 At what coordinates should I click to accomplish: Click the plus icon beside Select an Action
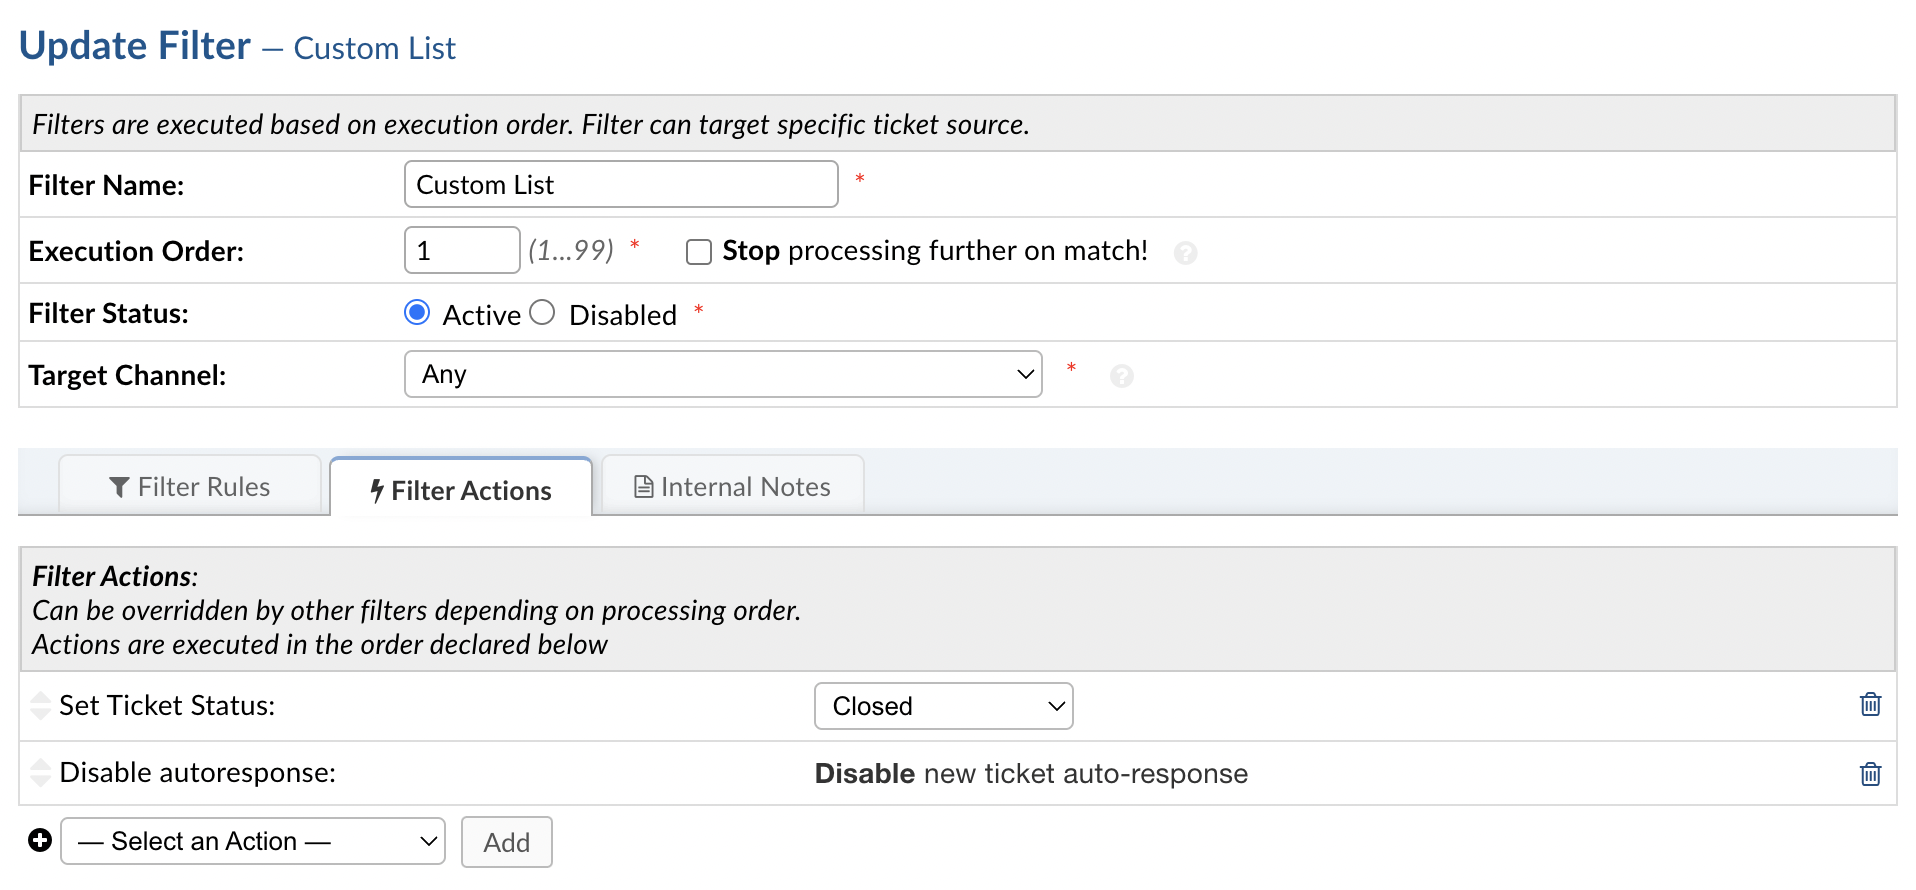click(x=40, y=841)
